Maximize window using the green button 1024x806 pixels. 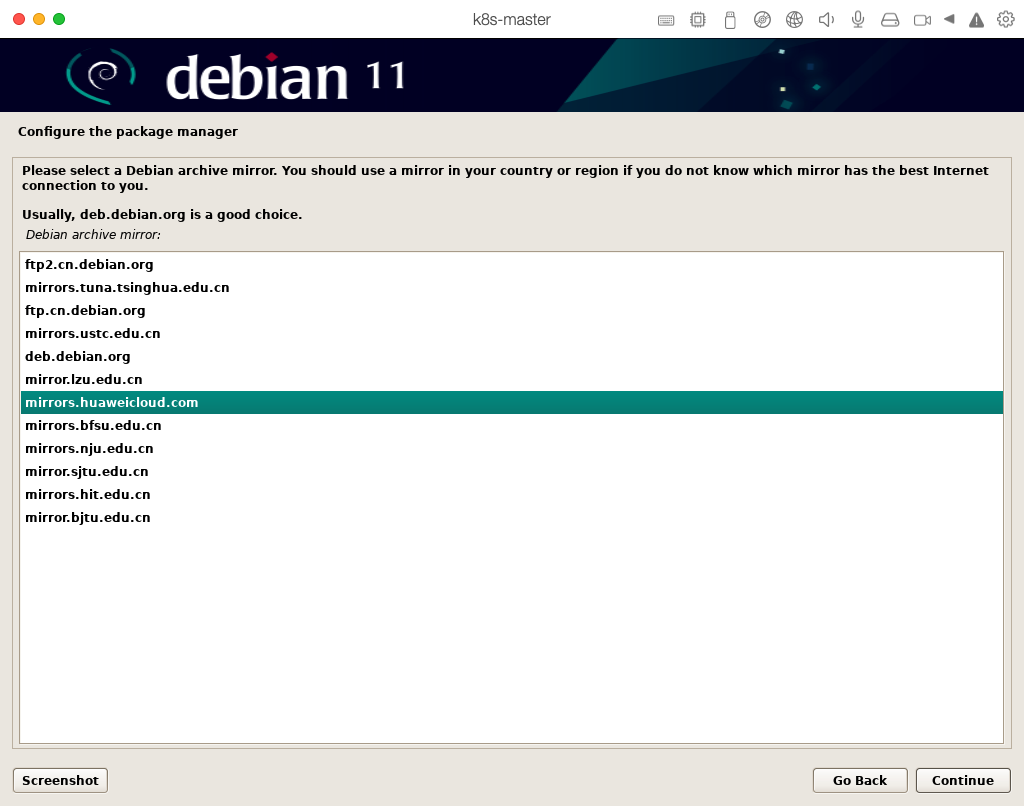[59, 19]
